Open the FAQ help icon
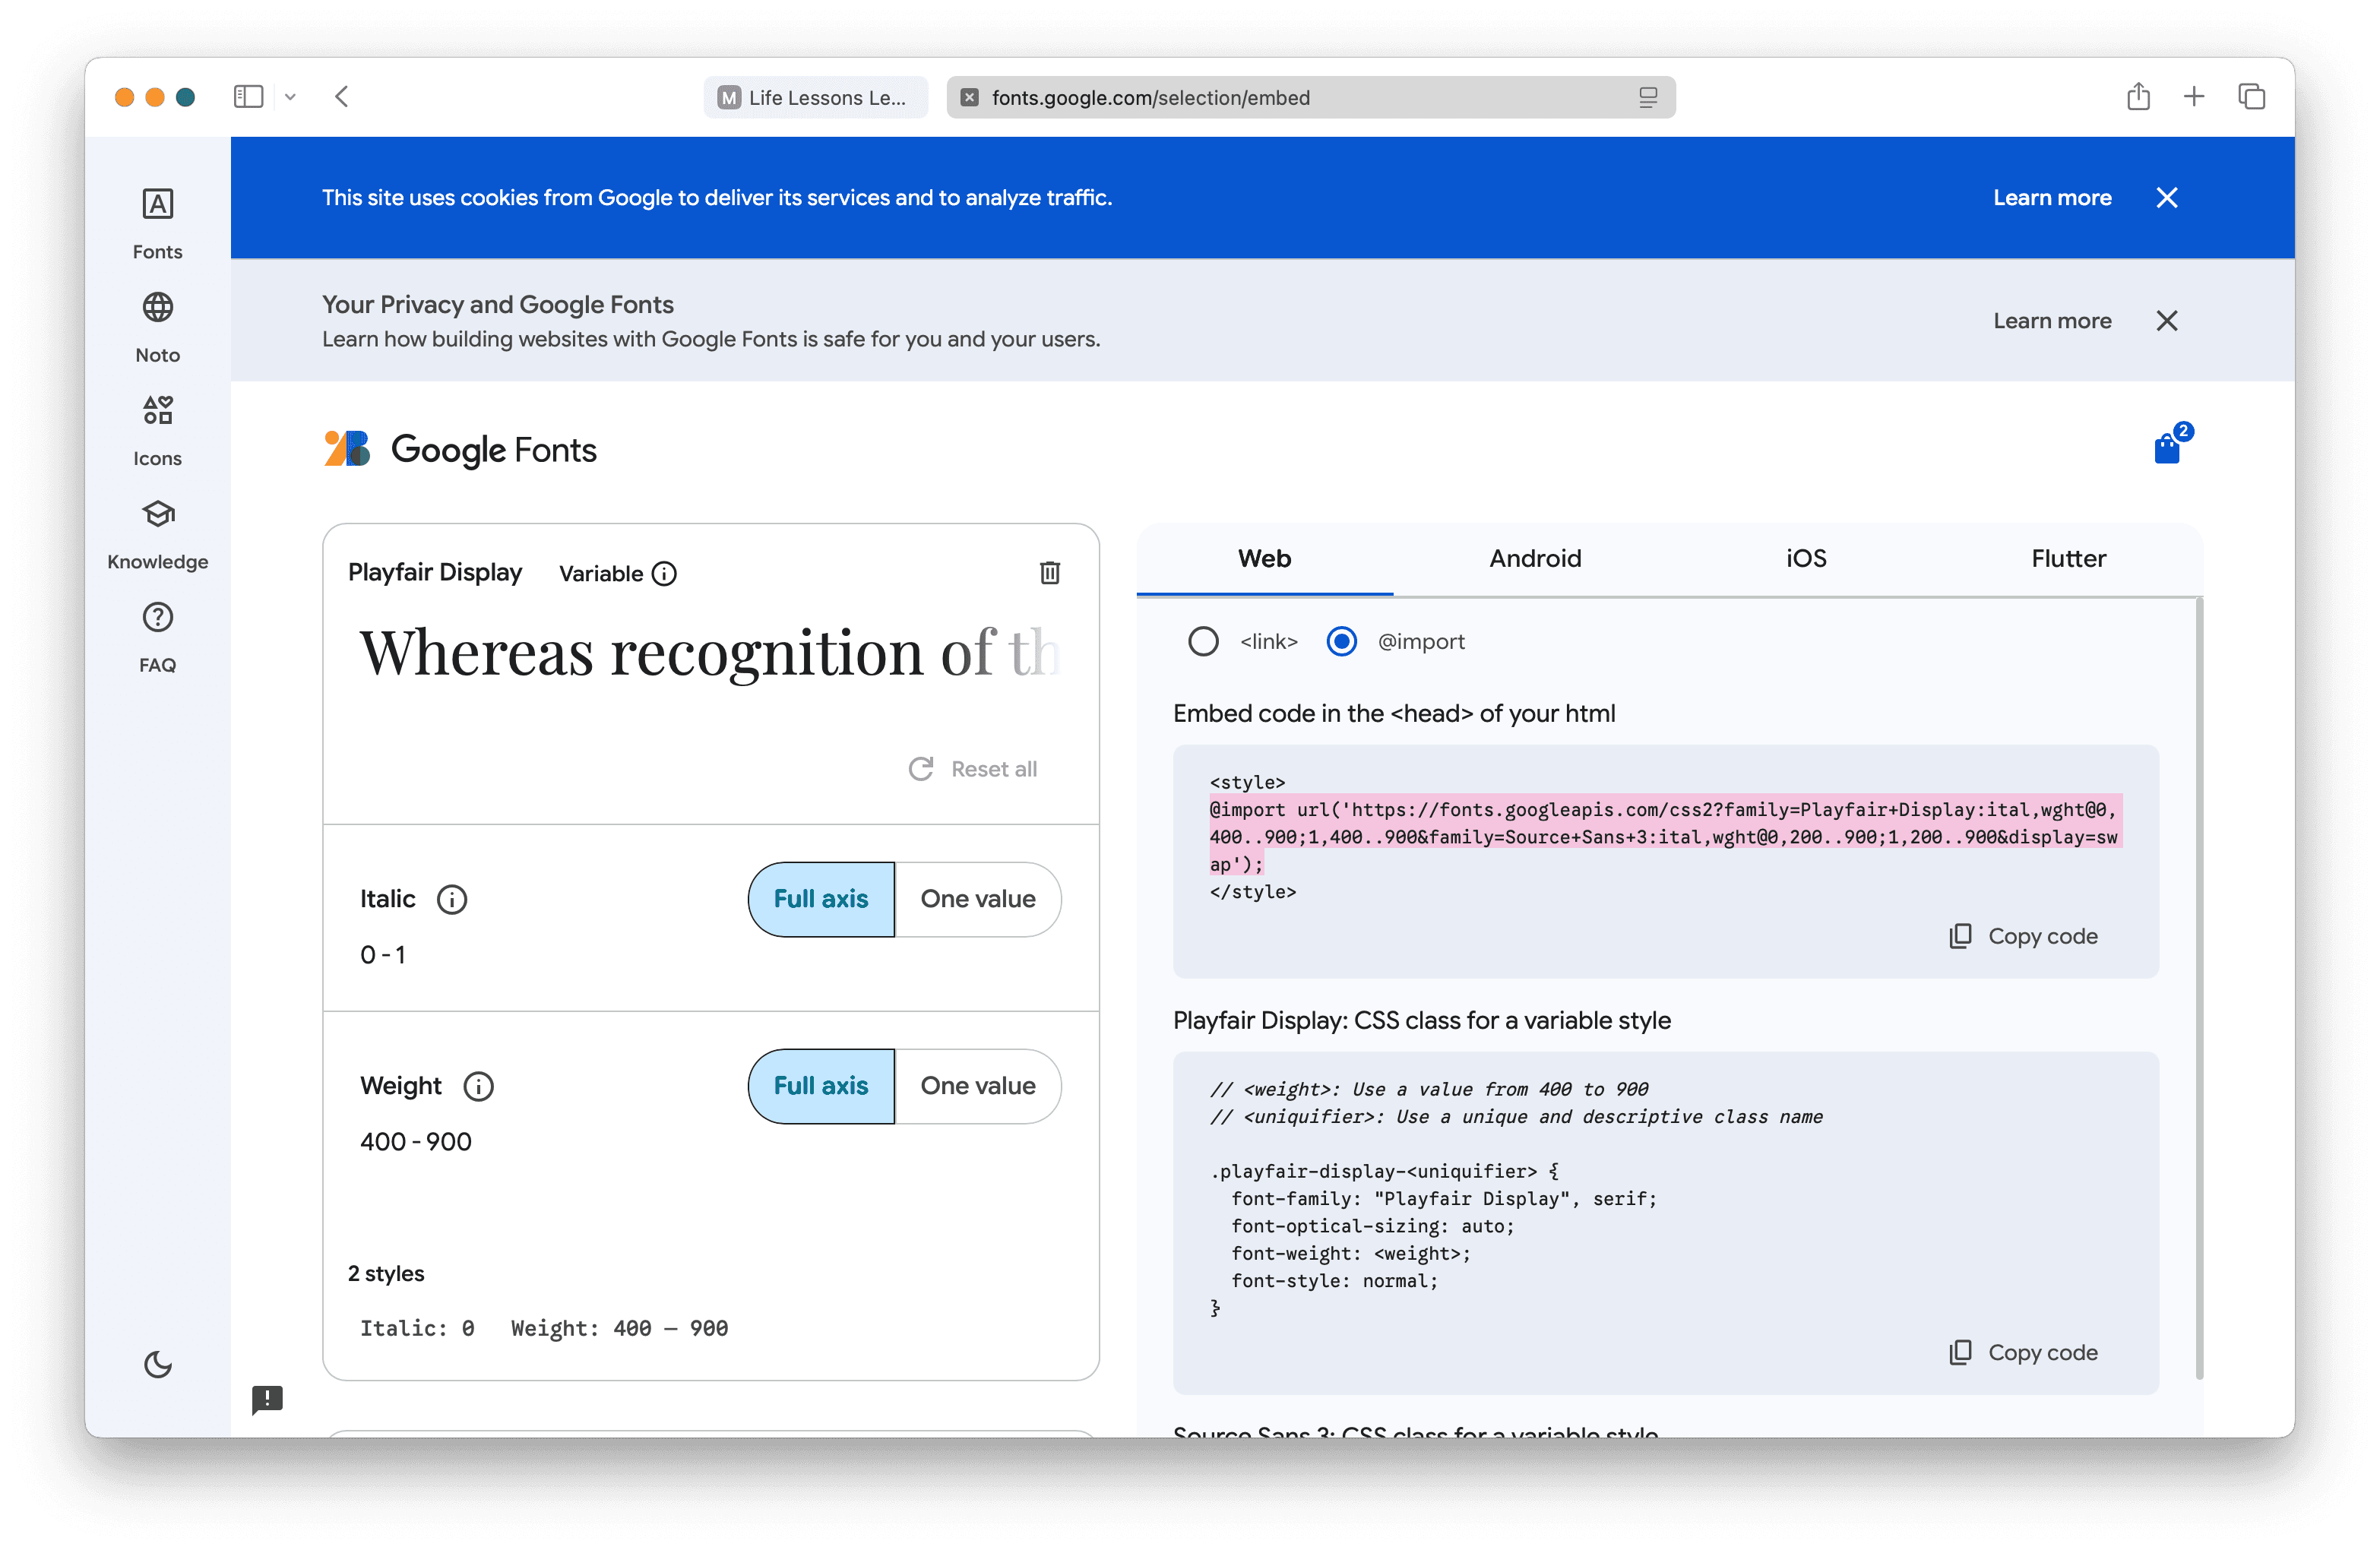The width and height of the screenshot is (2380, 1550). coord(157,618)
